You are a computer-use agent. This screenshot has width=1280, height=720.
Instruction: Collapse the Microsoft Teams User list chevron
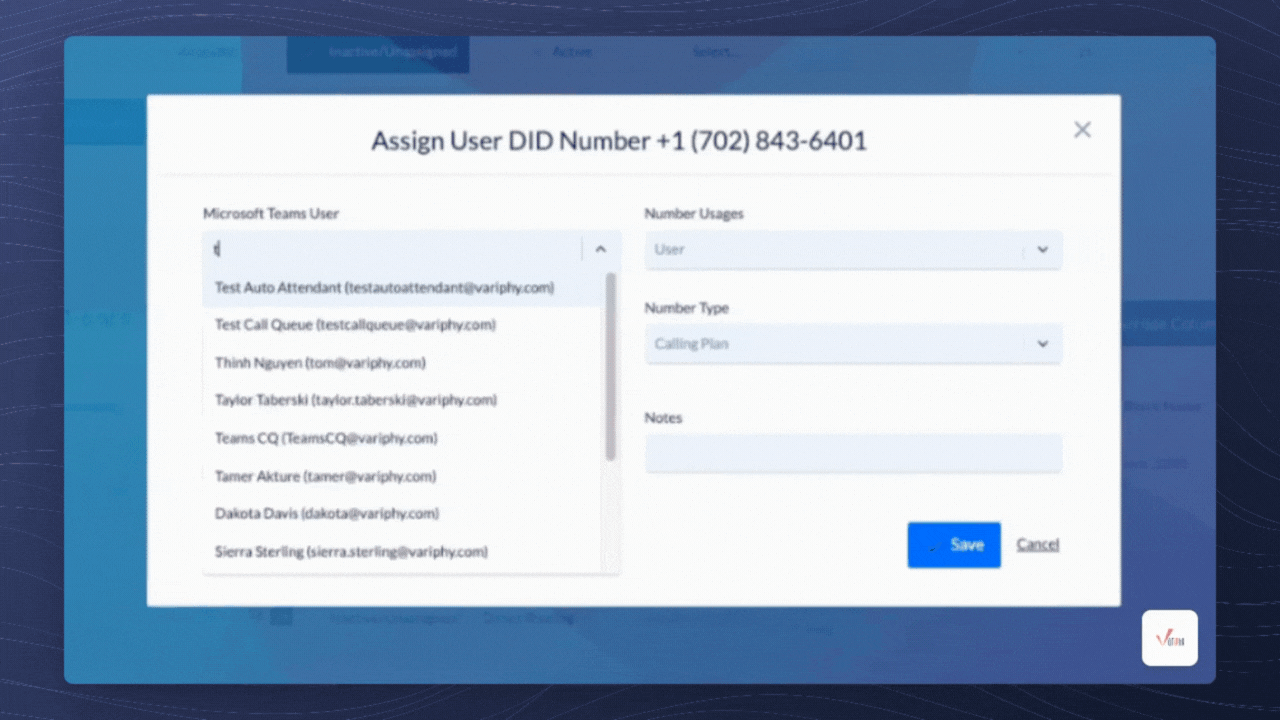[x=601, y=249]
